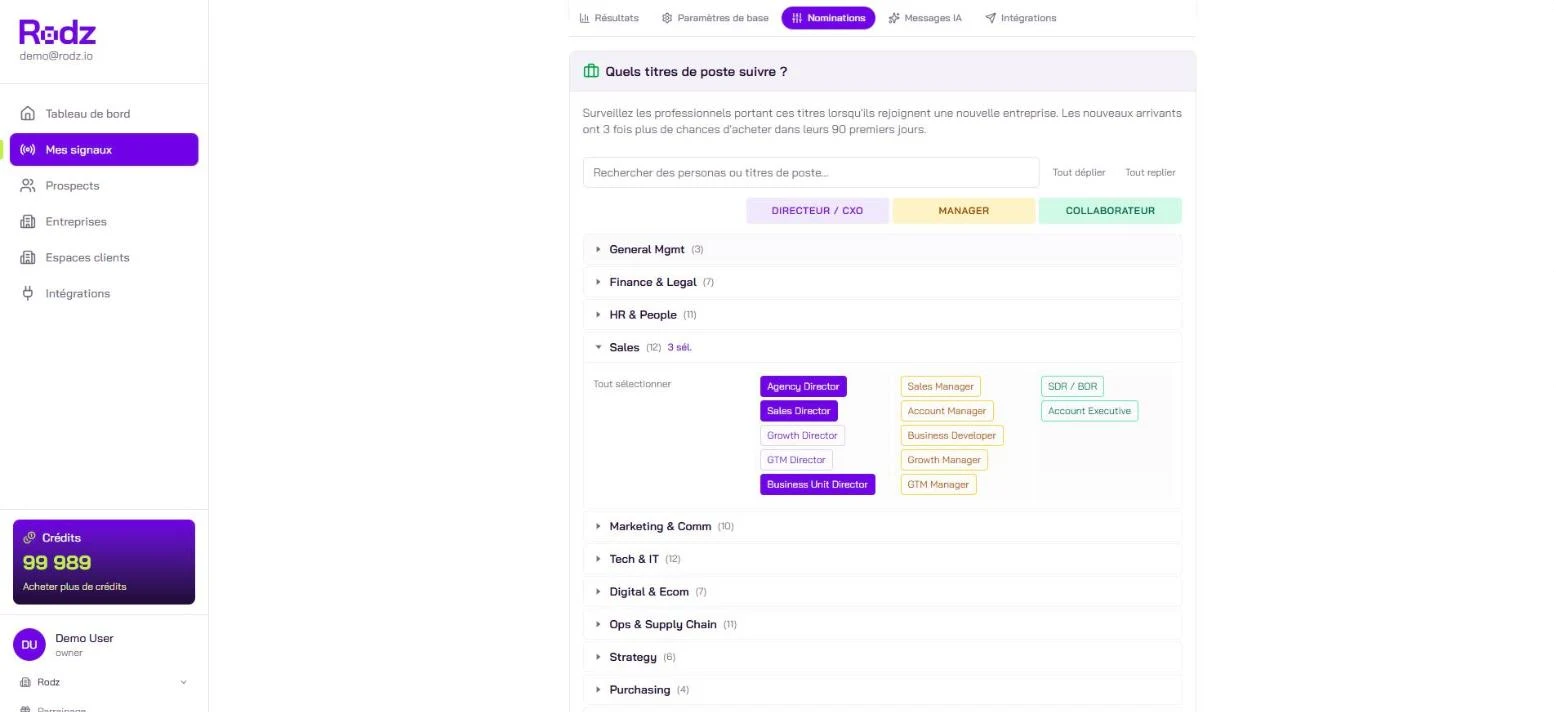Screen dimensions: 1568x712
Task: Click the Mes signaux broadcast icon
Action: point(28,150)
